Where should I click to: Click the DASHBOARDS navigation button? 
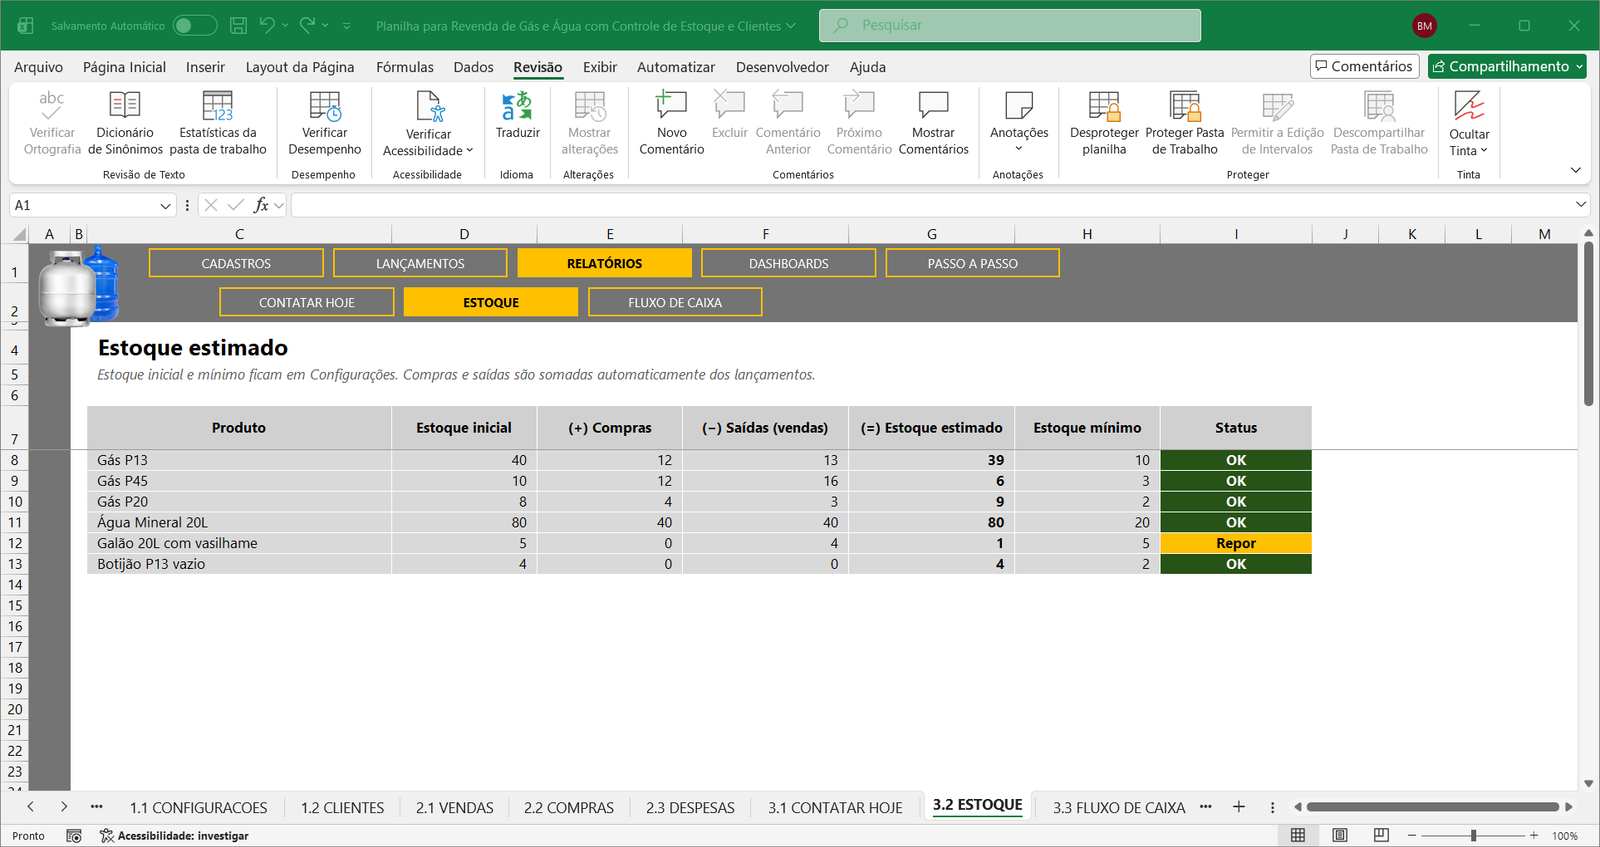(x=789, y=263)
